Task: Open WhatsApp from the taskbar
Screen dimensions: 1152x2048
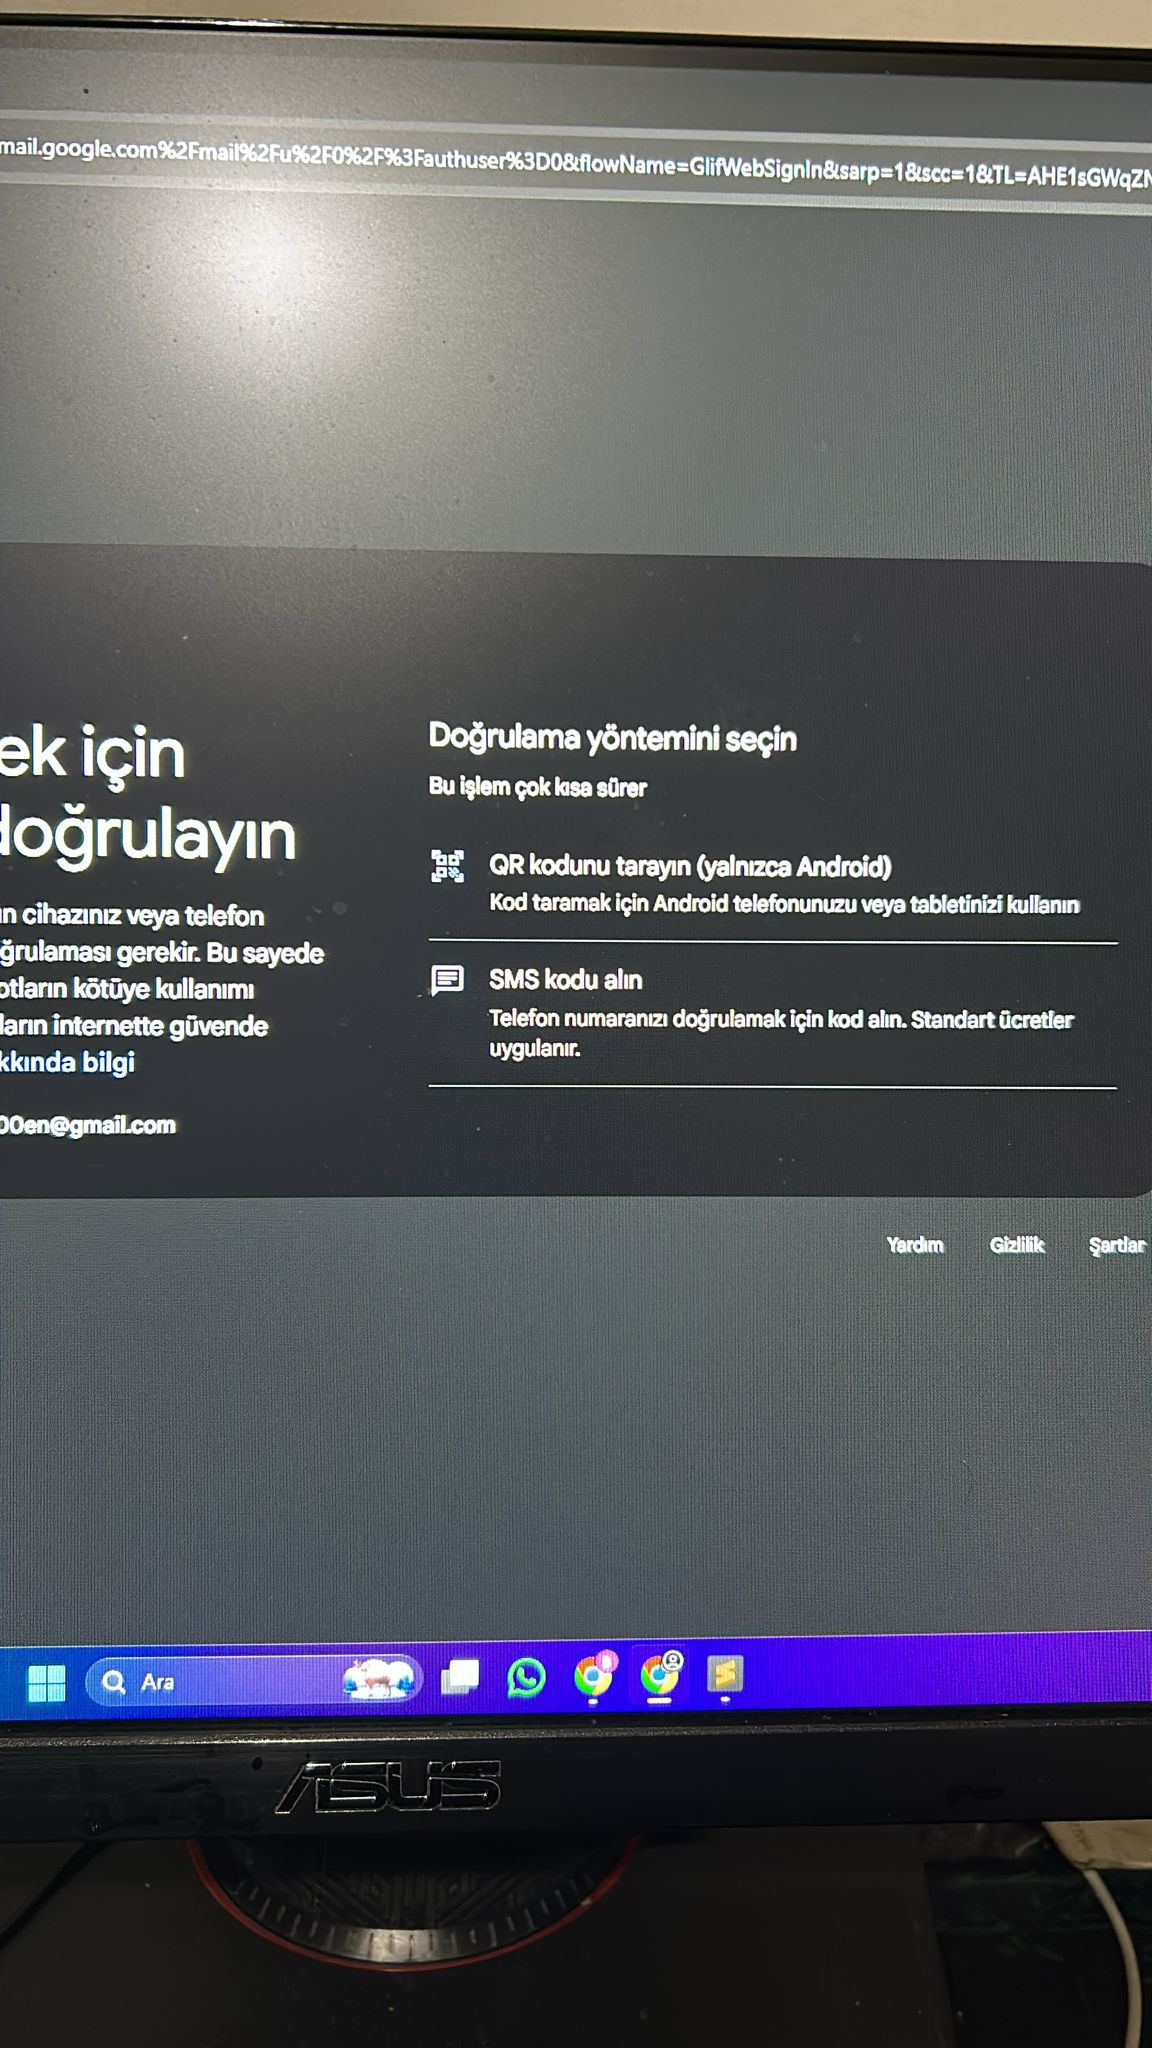Action: (x=526, y=1677)
